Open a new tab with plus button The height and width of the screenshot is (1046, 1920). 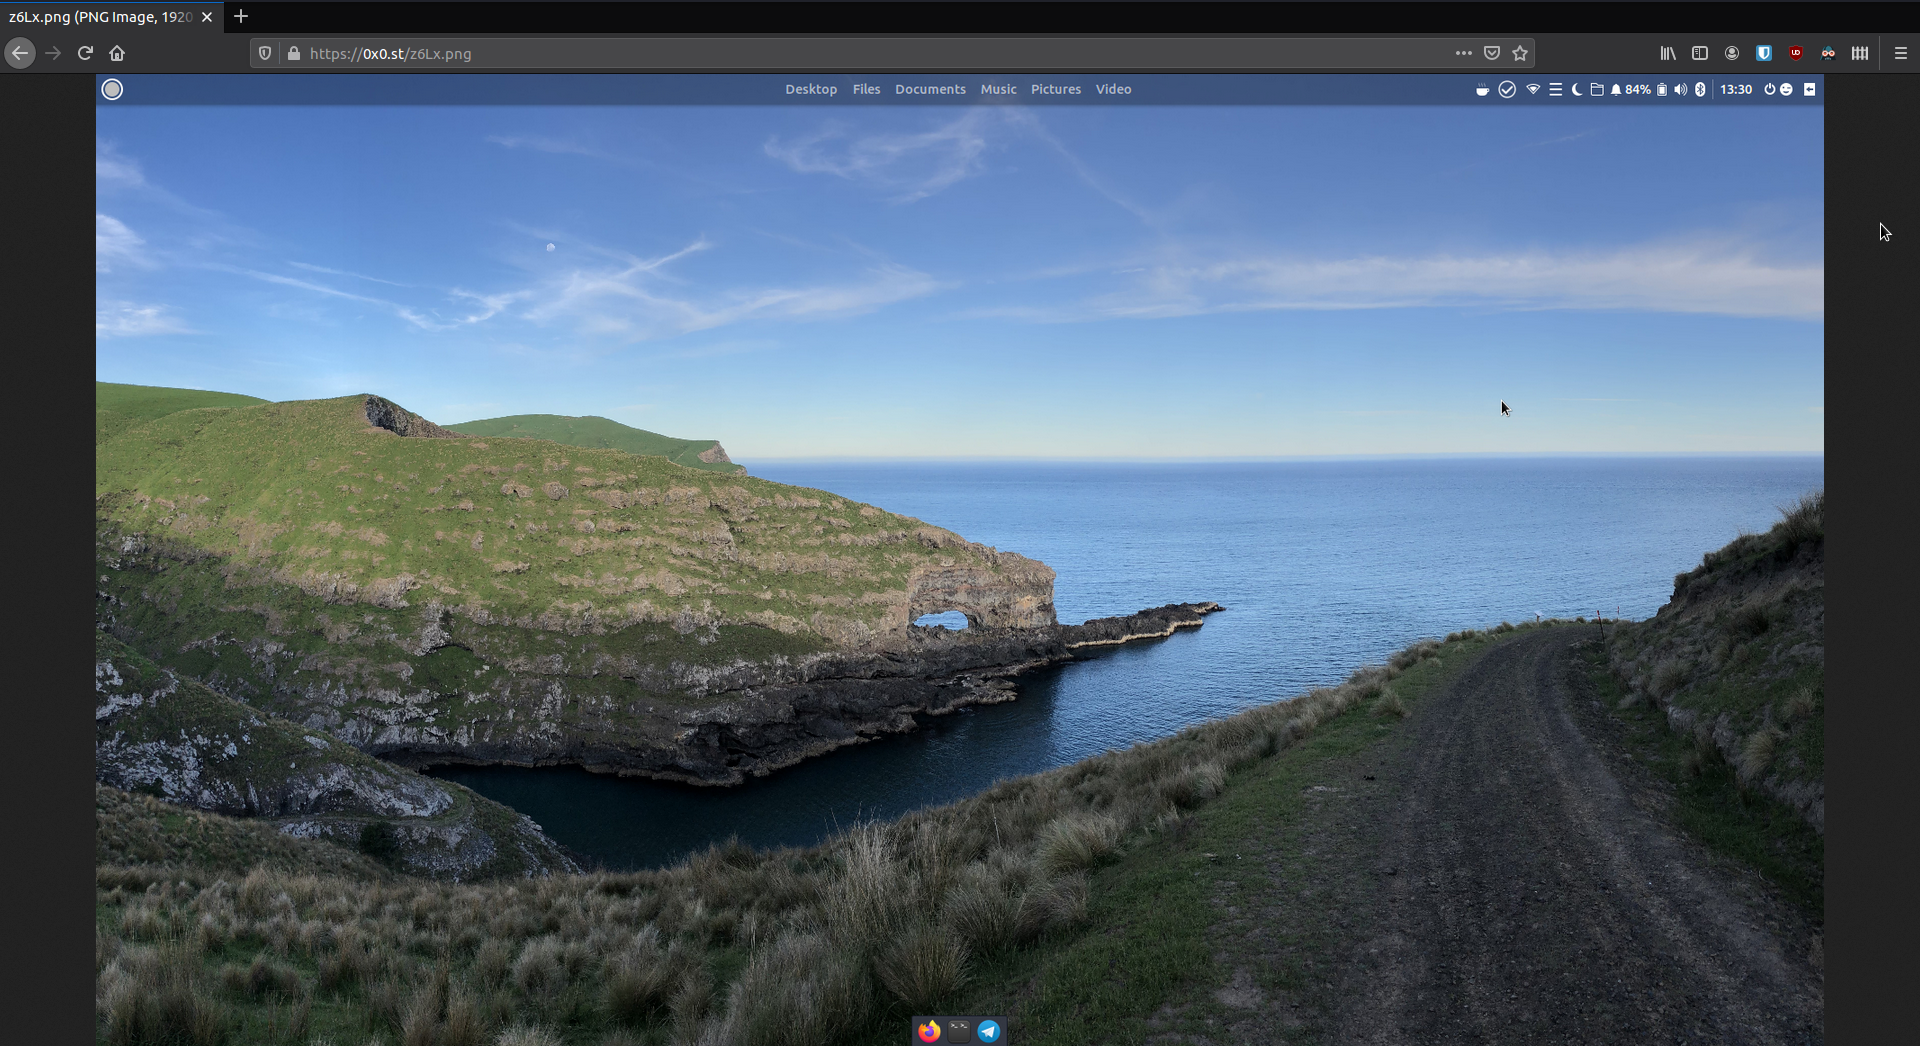241,16
